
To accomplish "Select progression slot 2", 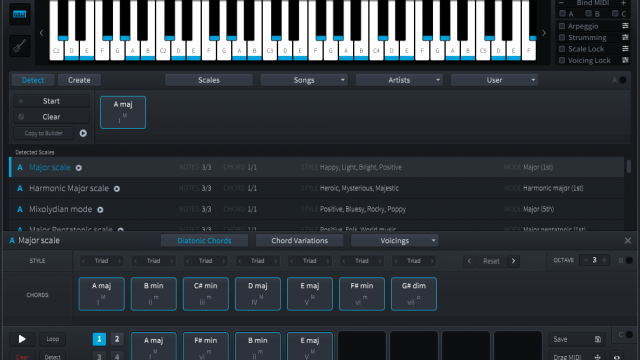I will click(117, 339).
